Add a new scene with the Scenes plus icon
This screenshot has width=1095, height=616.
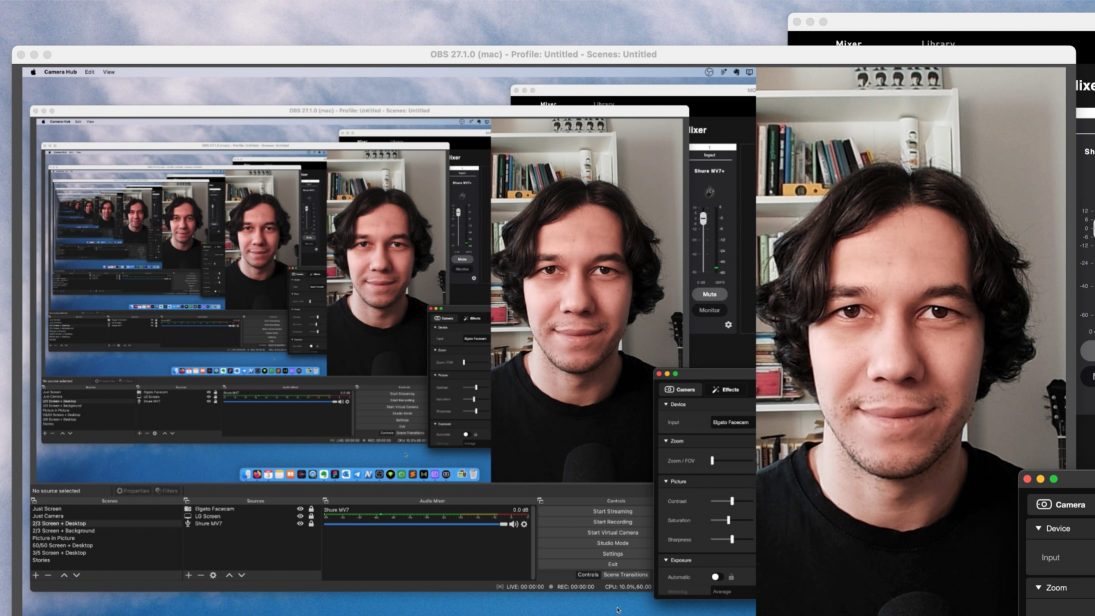[36, 575]
